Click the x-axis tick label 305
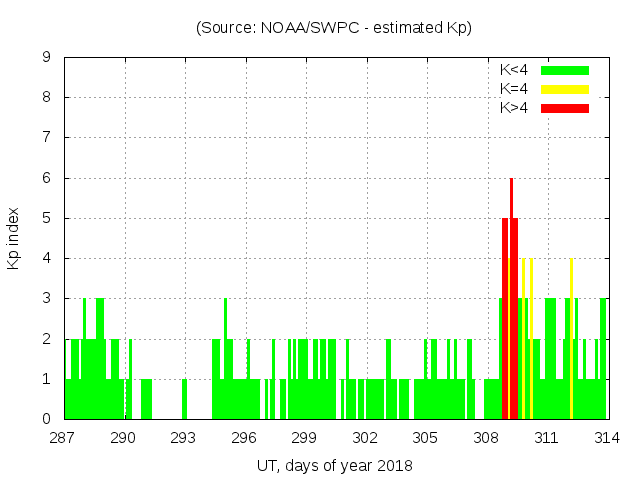Image resolution: width=640 pixels, height=480 pixels. tap(426, 437)
